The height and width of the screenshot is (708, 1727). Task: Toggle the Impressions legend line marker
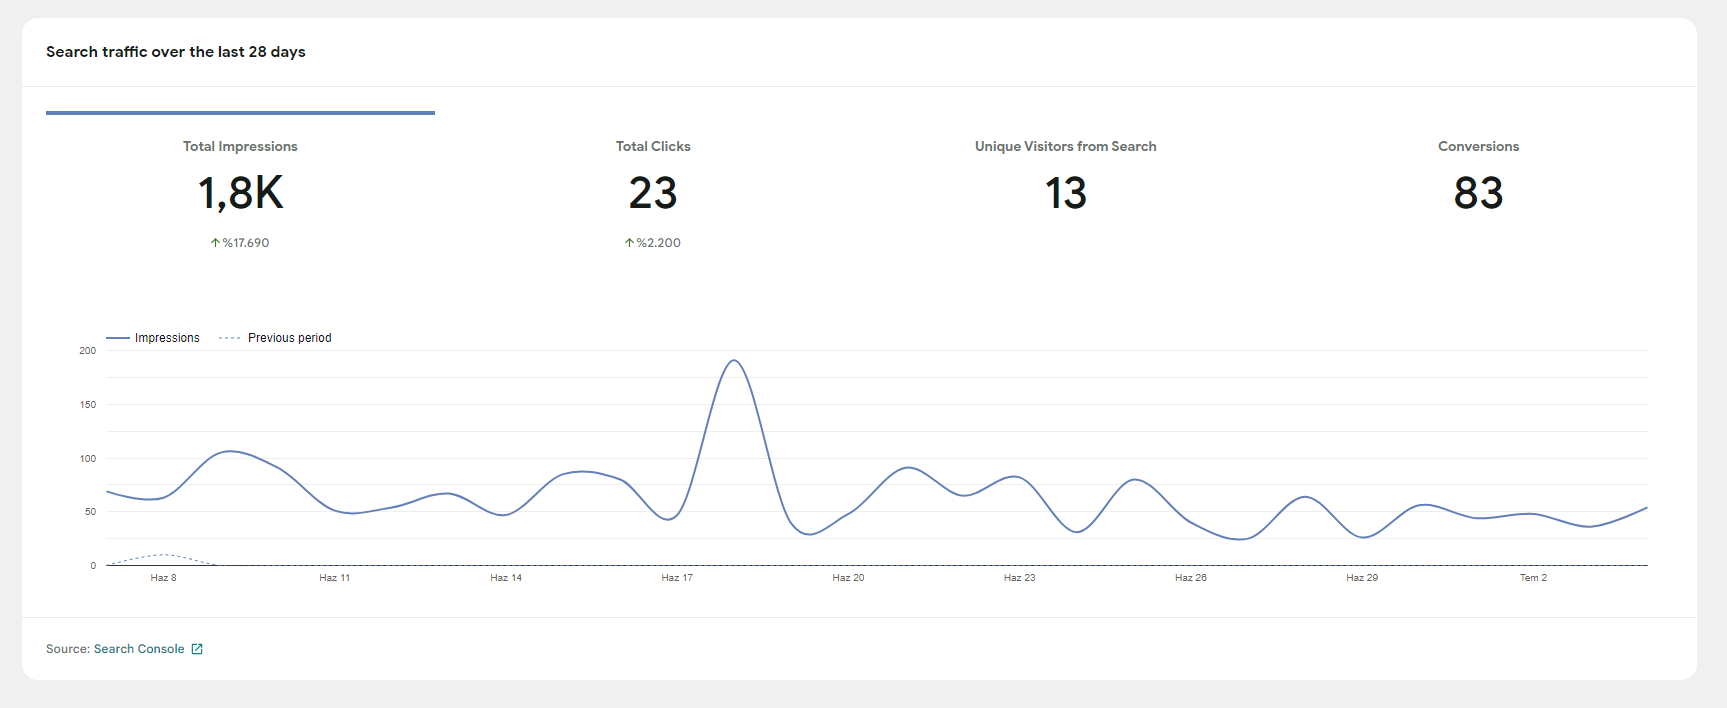118,338
